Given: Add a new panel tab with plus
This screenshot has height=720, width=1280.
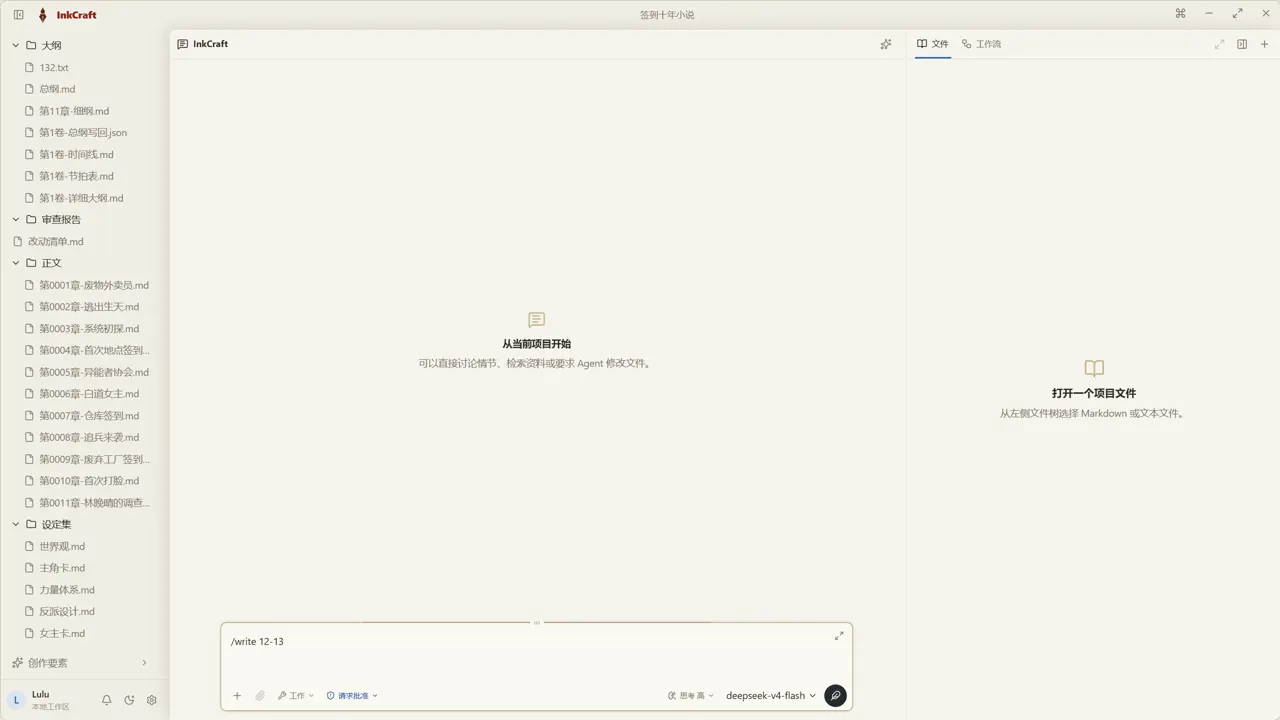Looking at the screenshot, I should (x=1264, y=44).
